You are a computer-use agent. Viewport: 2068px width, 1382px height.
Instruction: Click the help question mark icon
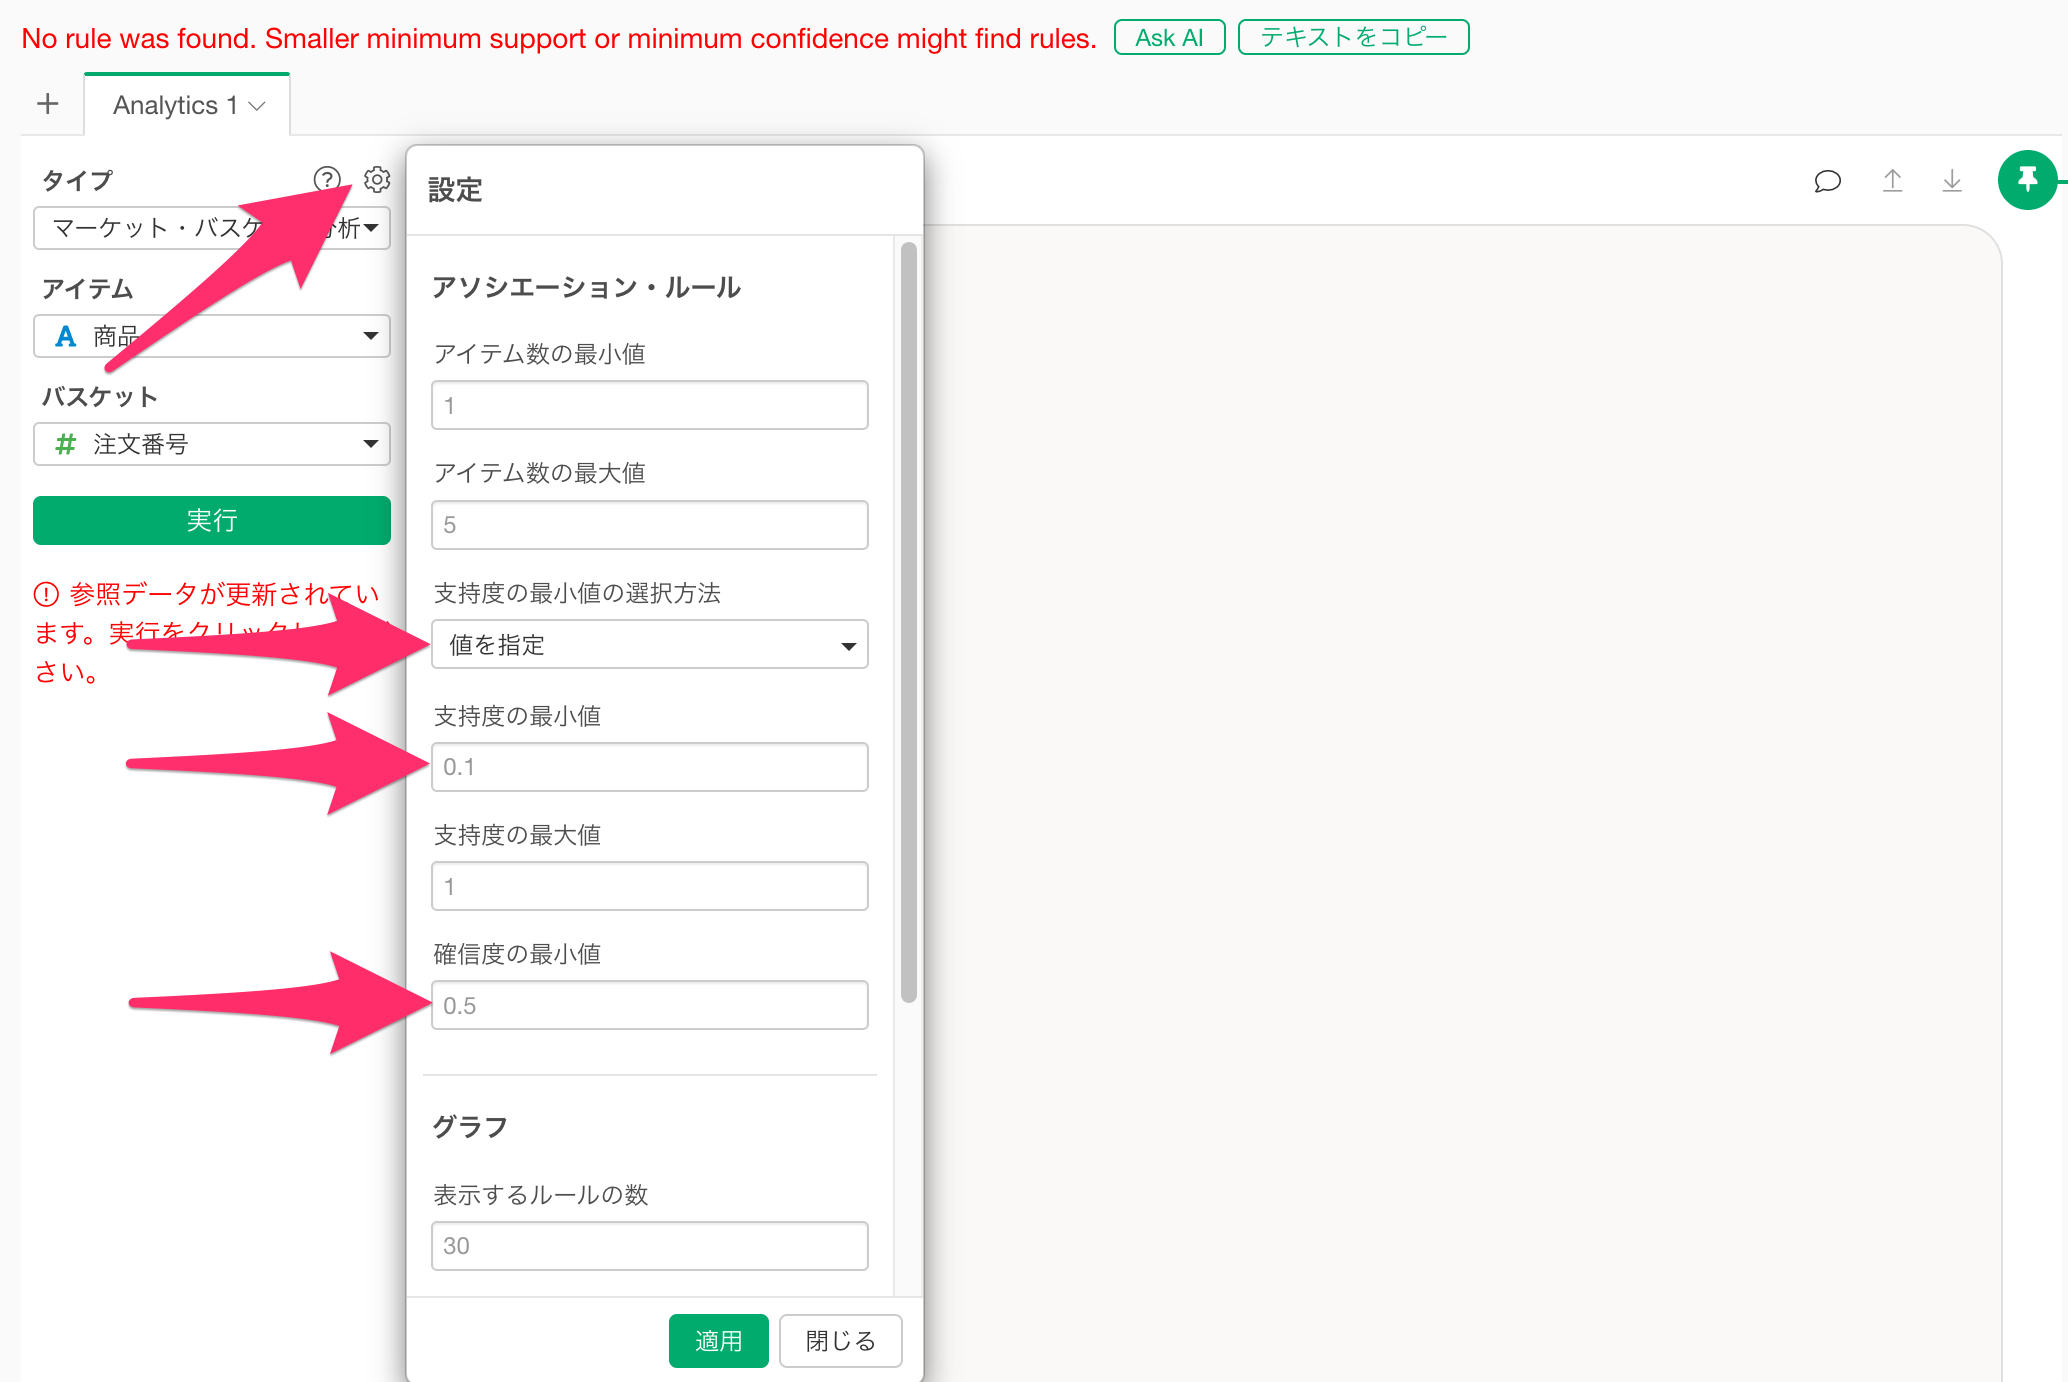pos(326,179)
